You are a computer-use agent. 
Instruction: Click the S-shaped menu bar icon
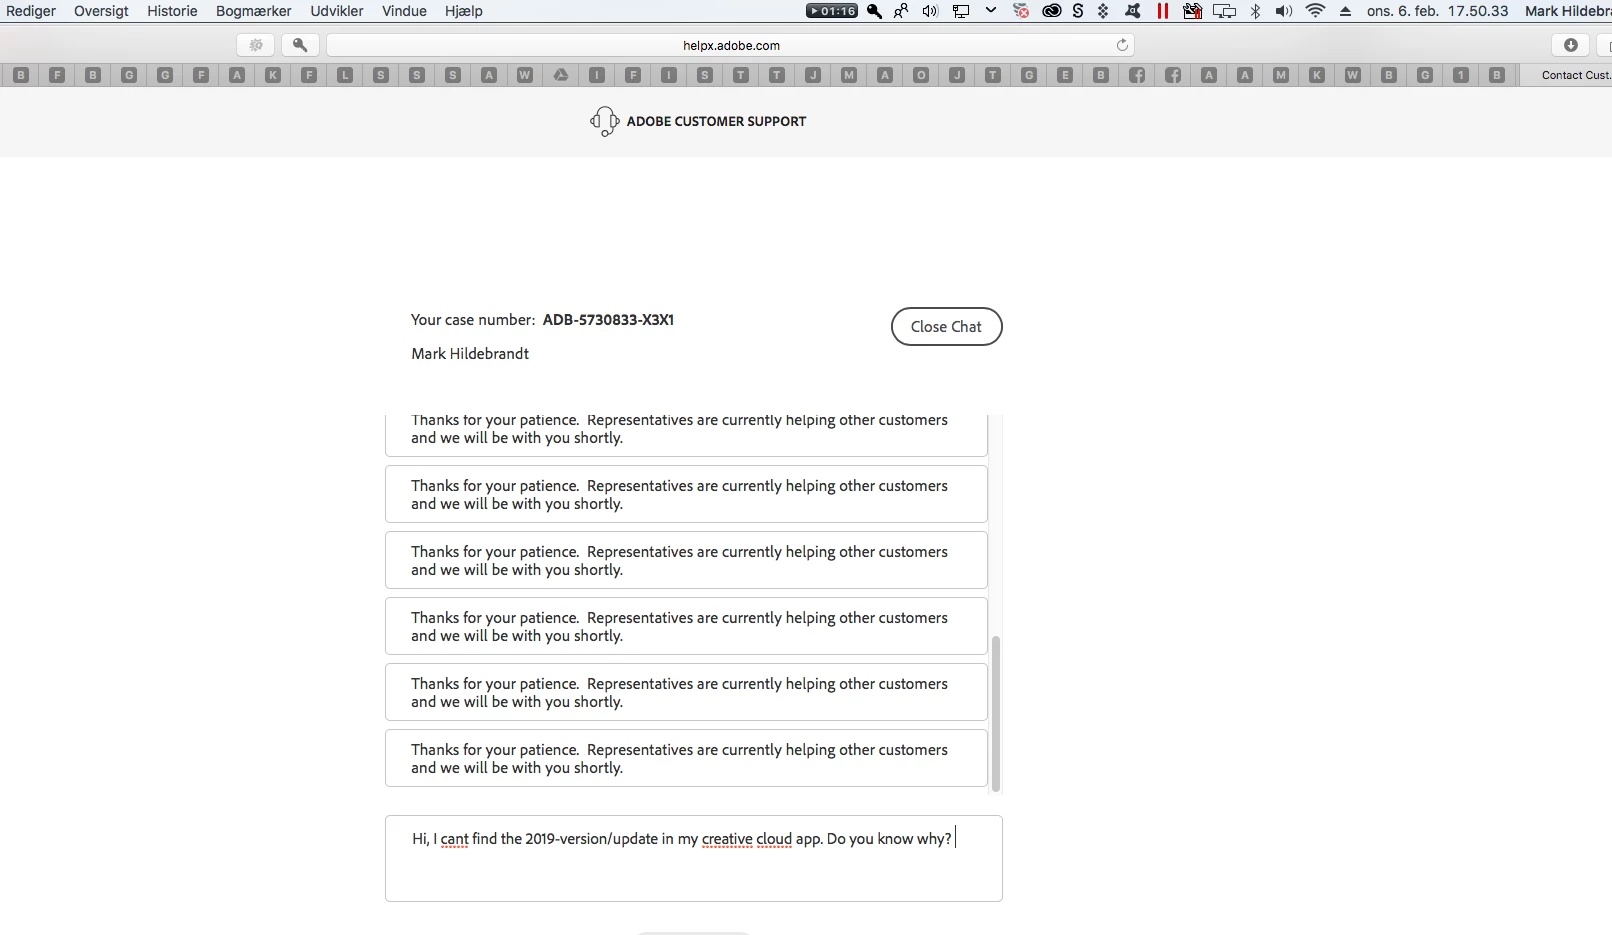1078,11
